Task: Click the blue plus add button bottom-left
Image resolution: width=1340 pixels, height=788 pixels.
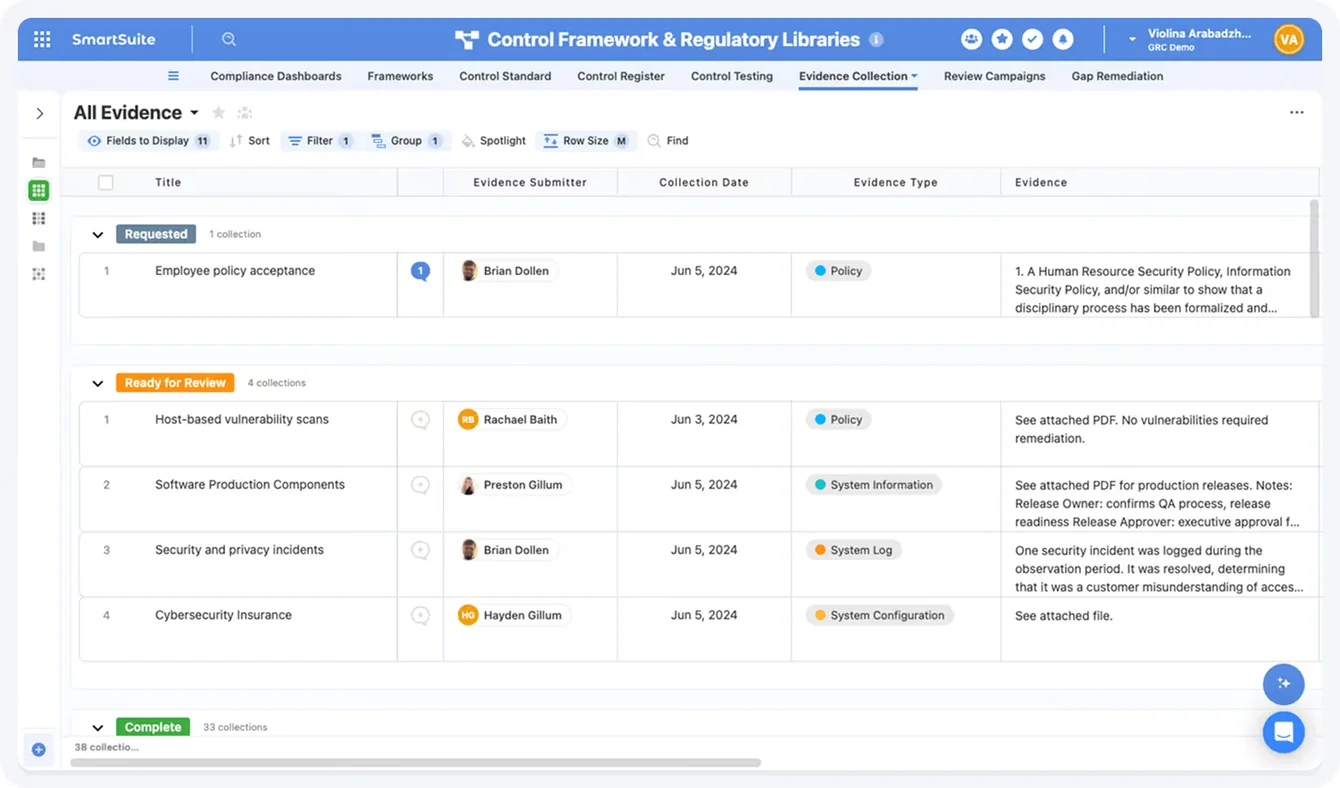Action: click(x=39, y=749)
